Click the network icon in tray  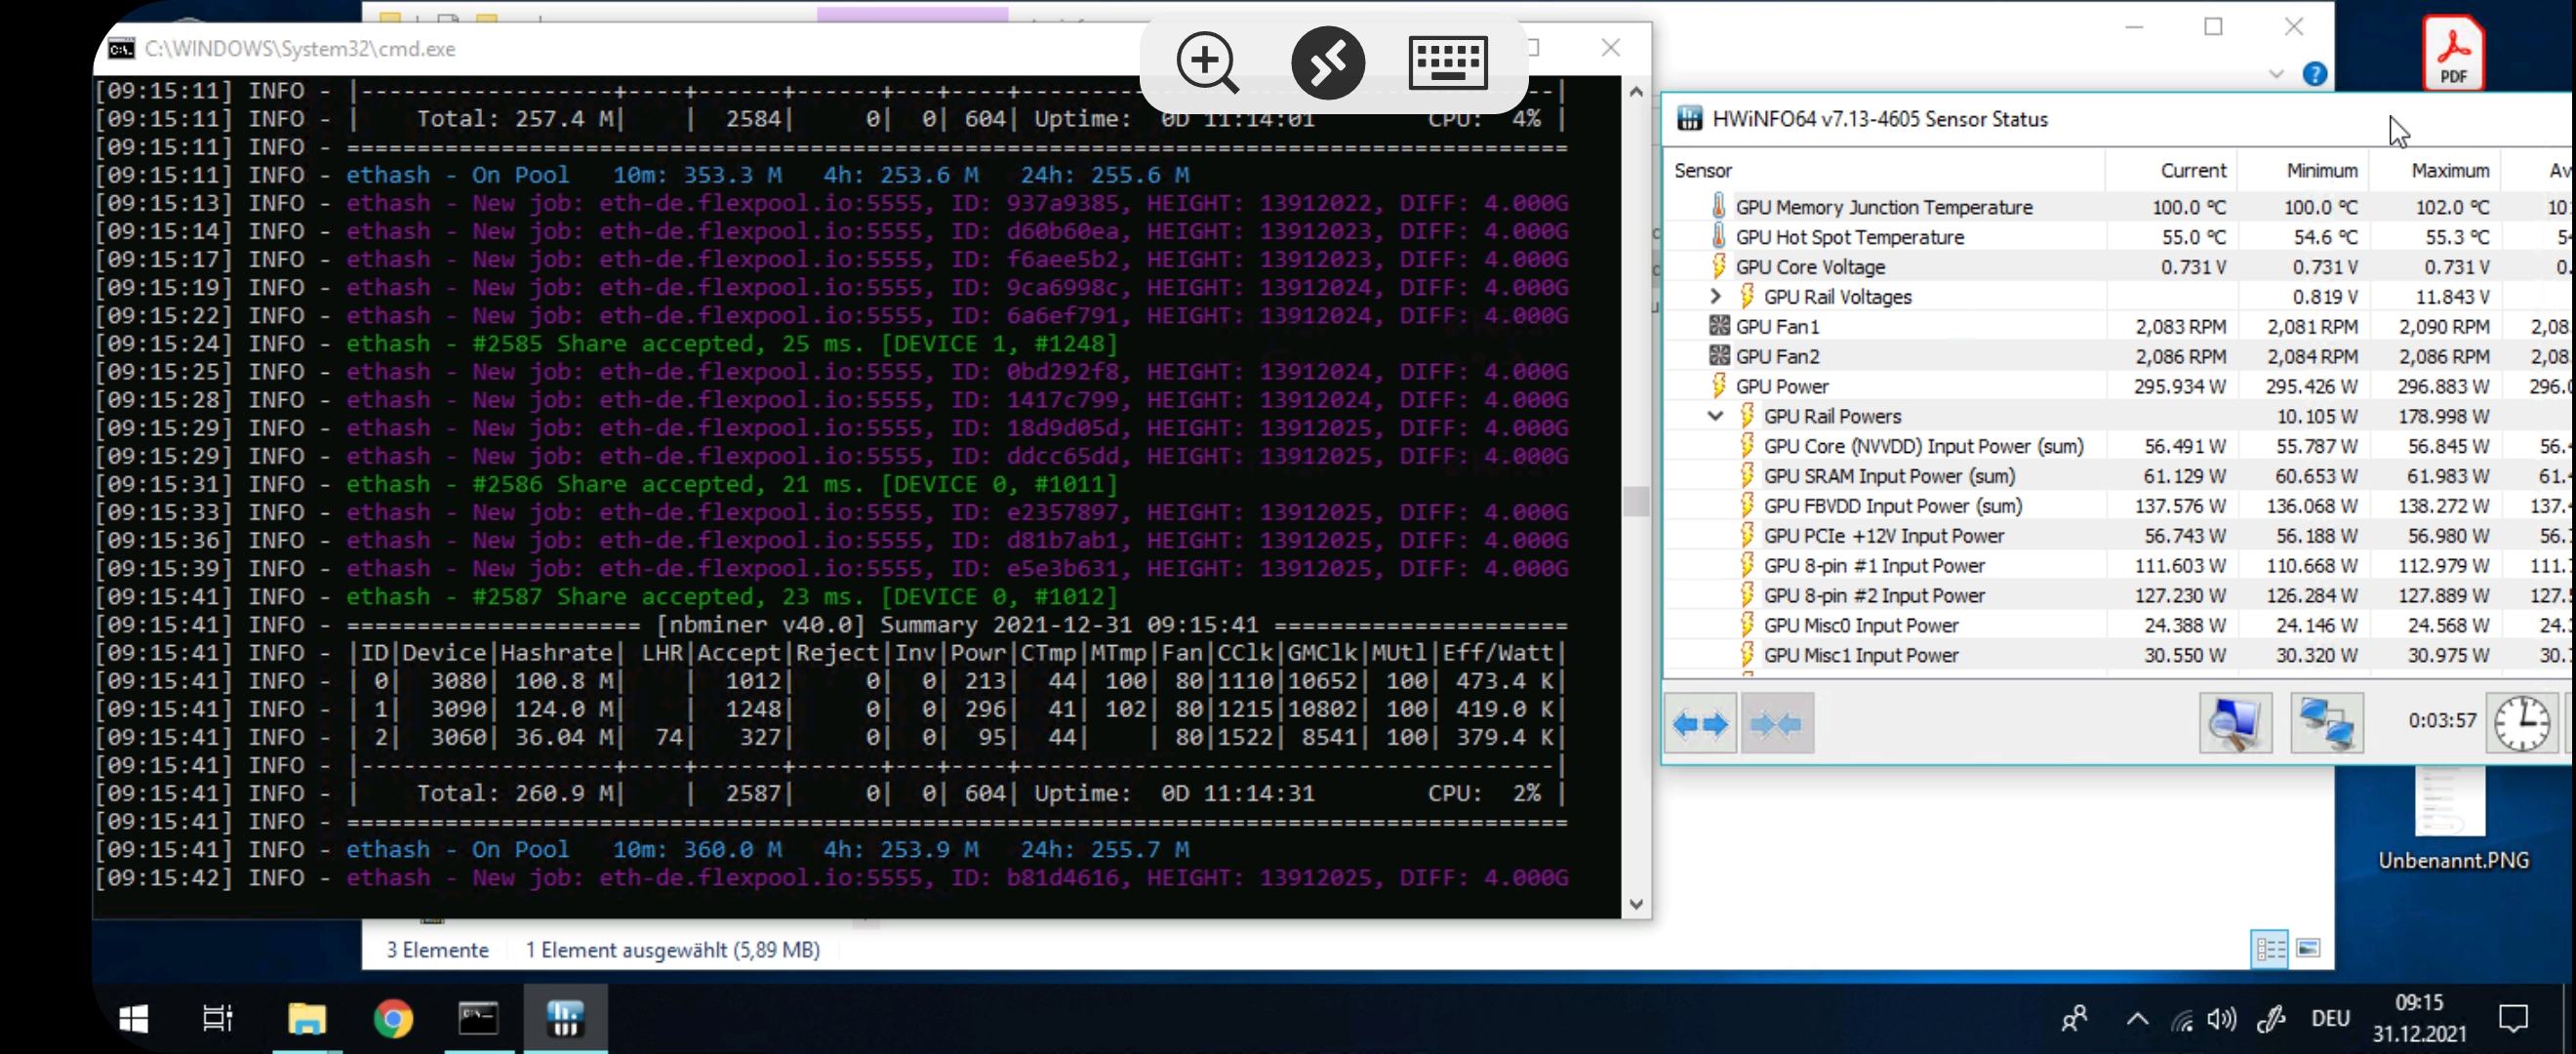[x=2182, y=1020]
